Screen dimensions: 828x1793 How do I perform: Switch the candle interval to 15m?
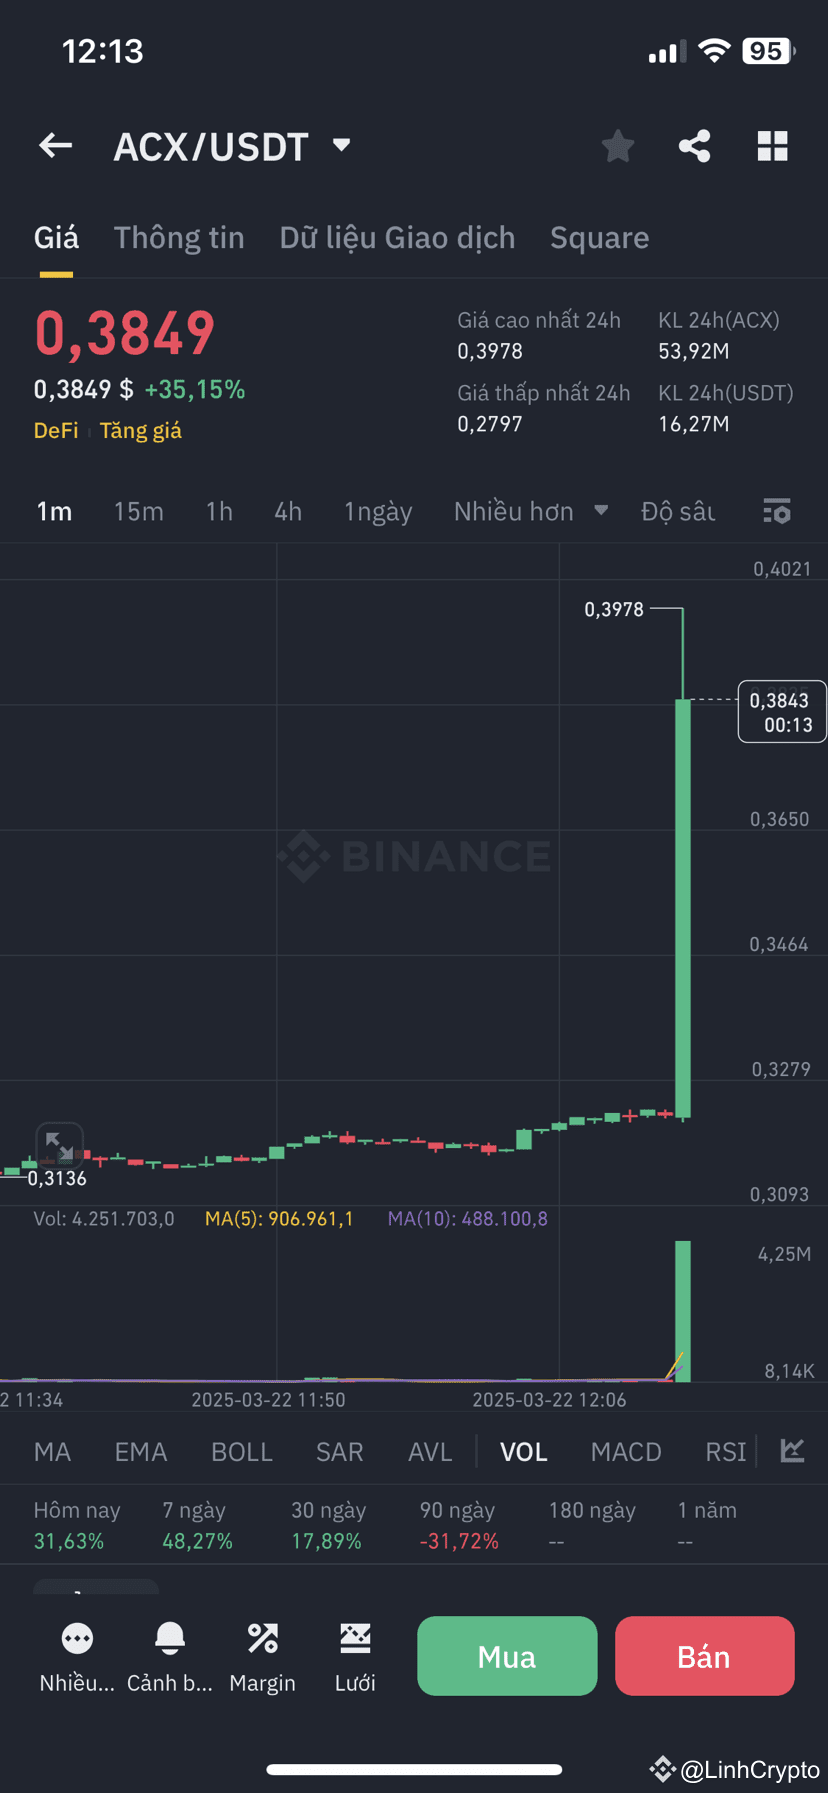click(138, 511)
